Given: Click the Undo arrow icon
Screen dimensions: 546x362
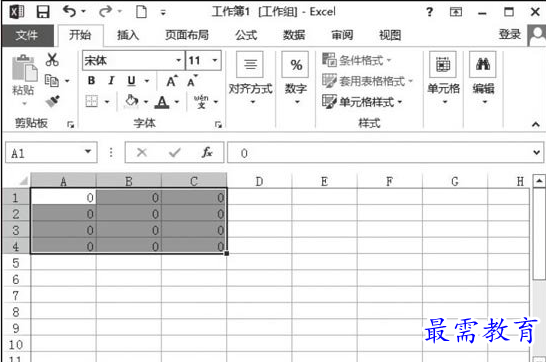Looking at the screenshot, I should click(x=70, y=11).
